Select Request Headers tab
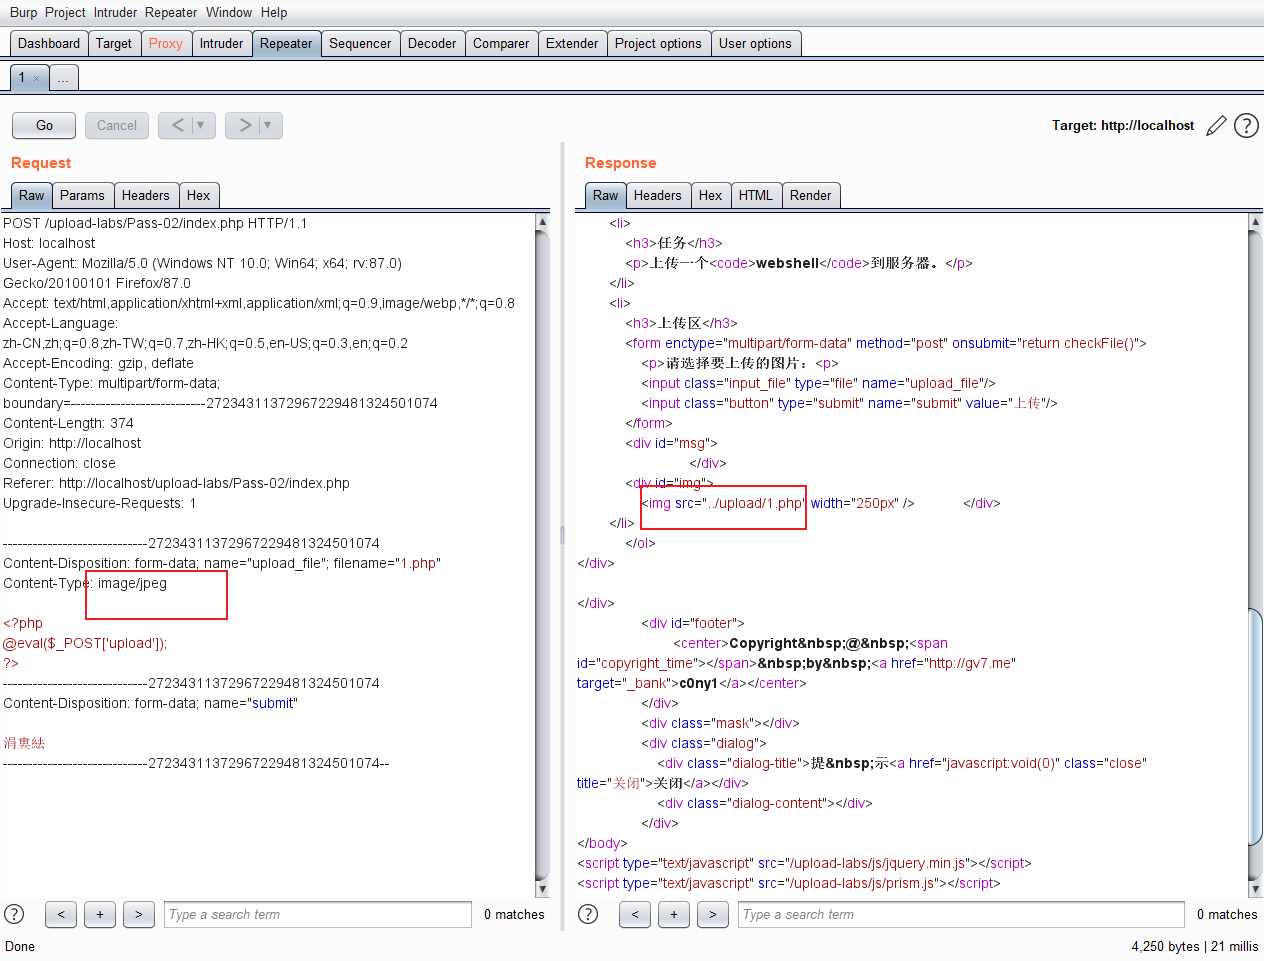This screenshot has height=961, width=1264. pos(146,195)
